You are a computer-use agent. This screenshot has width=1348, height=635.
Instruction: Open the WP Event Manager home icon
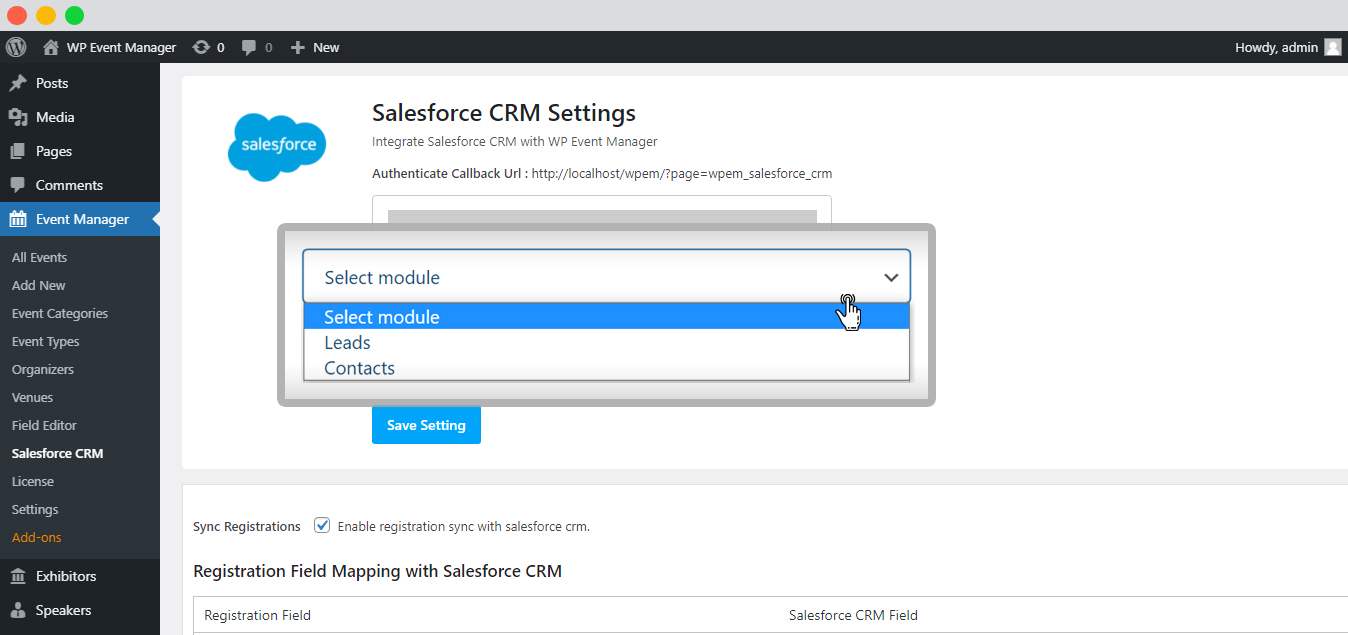(51, 47)
